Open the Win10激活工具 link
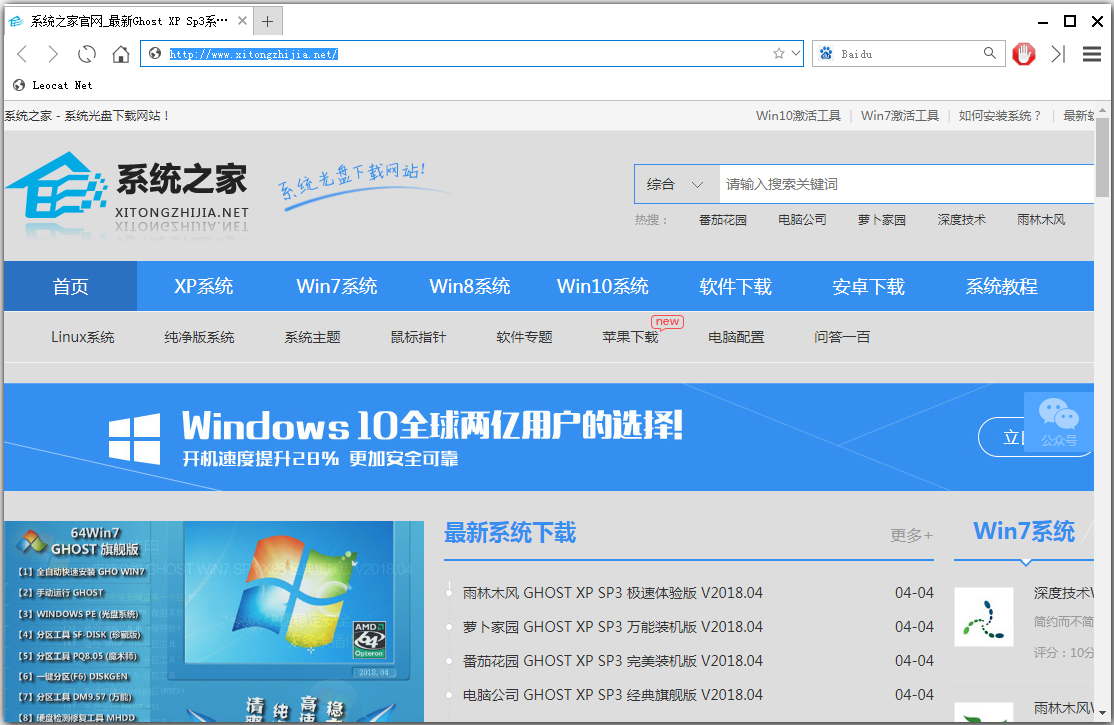Image resolution: width=1114 pixels, height=725 pixels. 798,116
